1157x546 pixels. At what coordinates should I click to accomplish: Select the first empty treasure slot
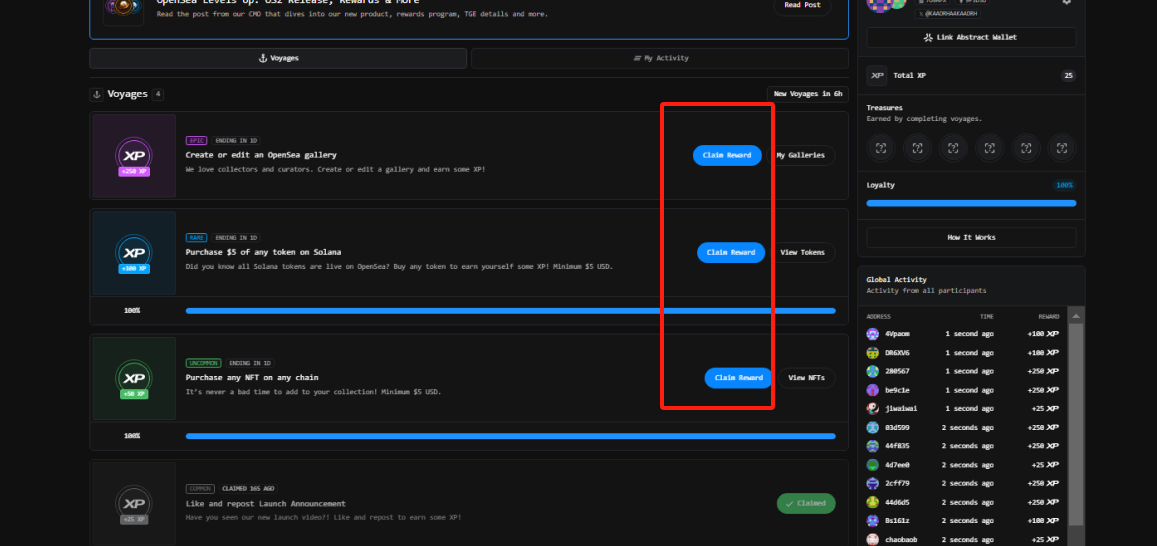(881, 148)
